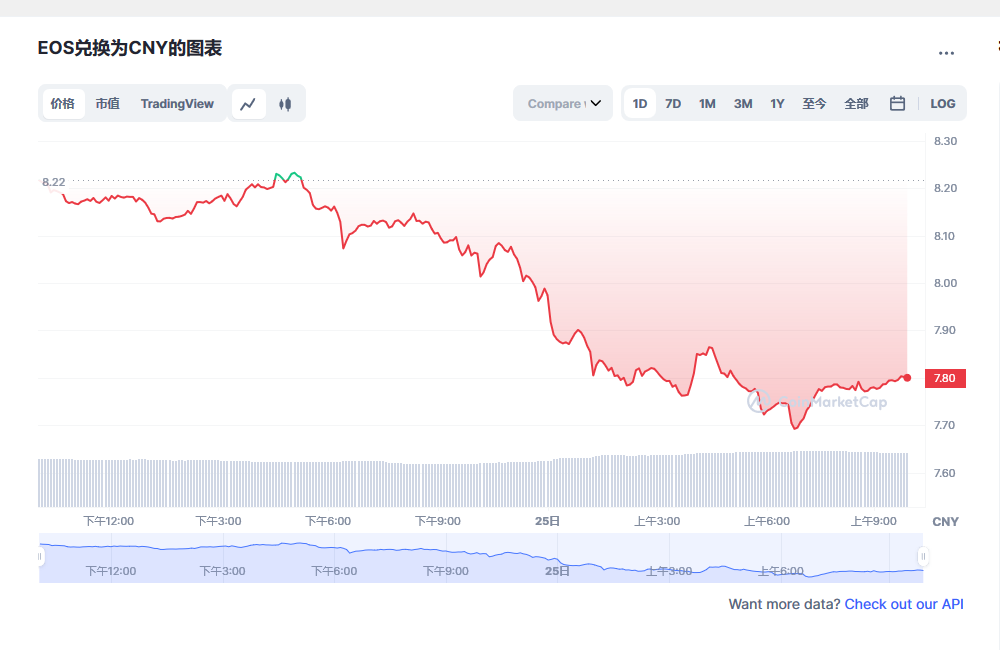Image resolution: width=1000 pixels, height=650 pixels.
Task: Select the 市值 tab
Action: click(108, 103)
